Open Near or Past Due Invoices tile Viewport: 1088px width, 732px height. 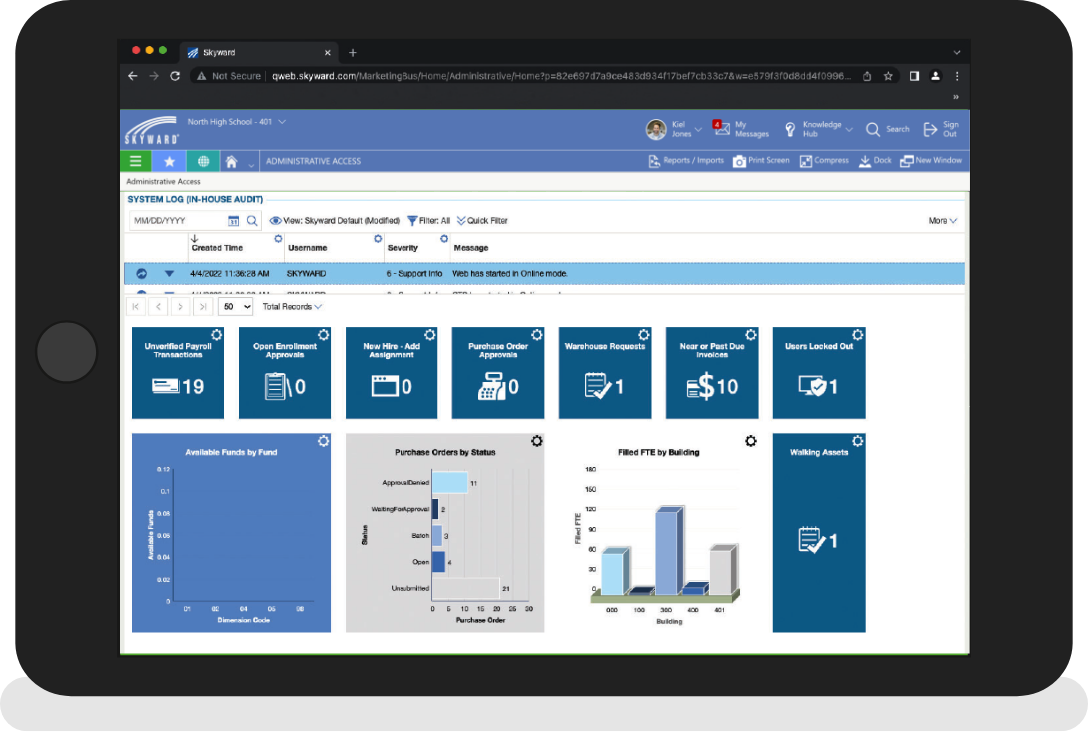(x=712, y=373)
